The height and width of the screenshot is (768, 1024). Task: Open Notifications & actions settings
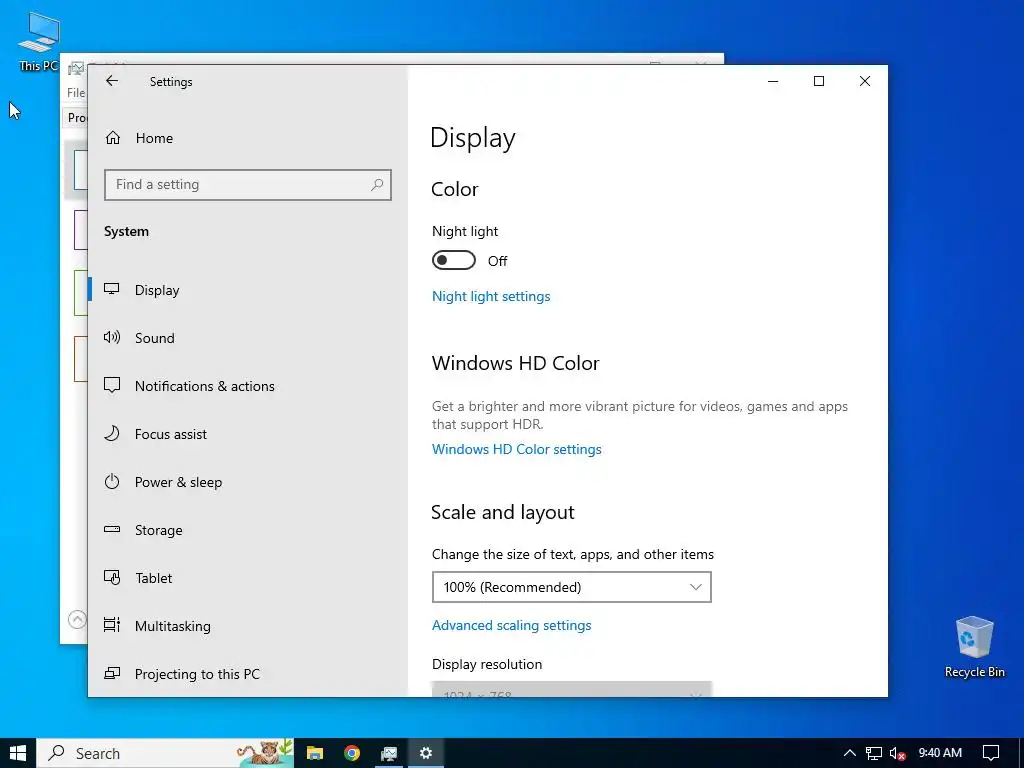(248, 386)
